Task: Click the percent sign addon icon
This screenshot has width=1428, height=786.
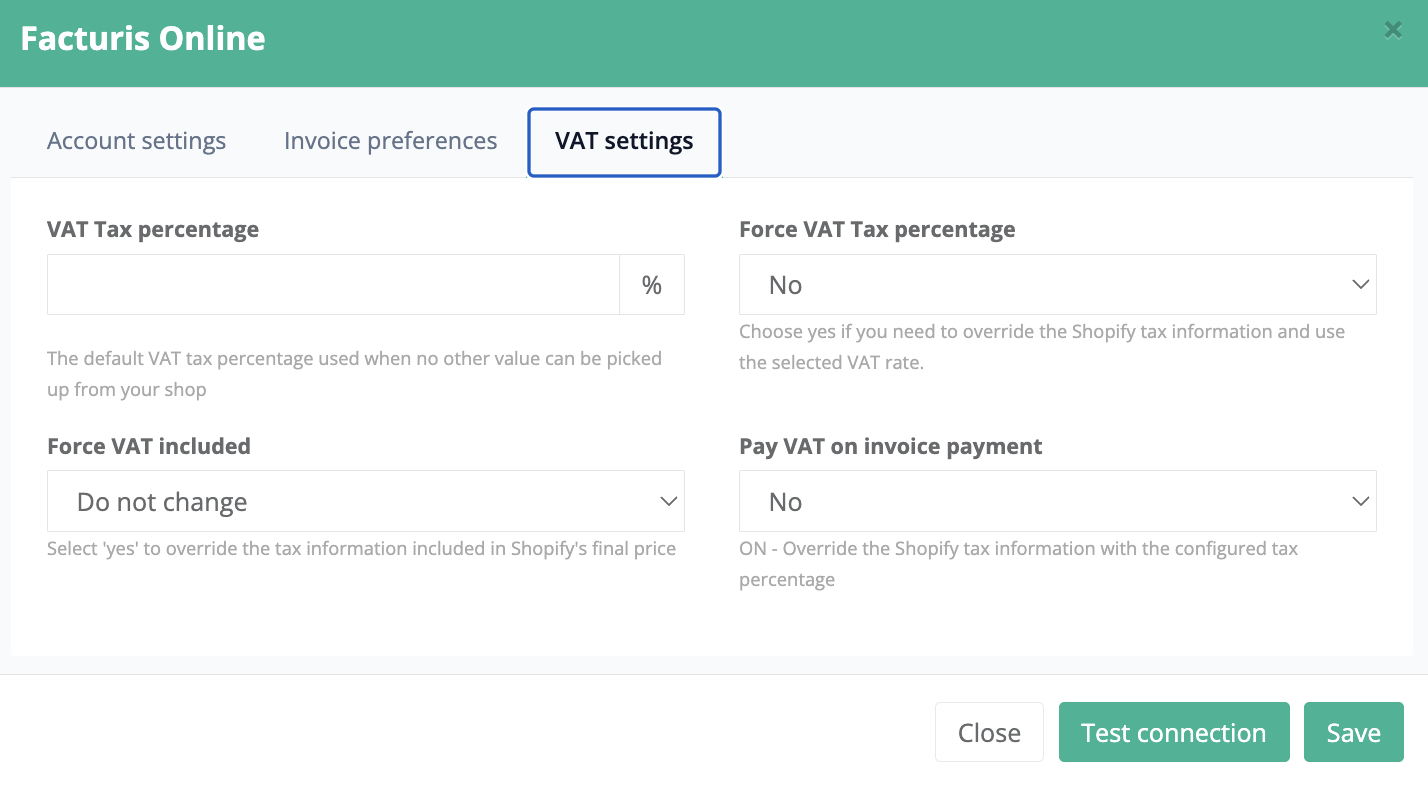Action: click(652, 285)
